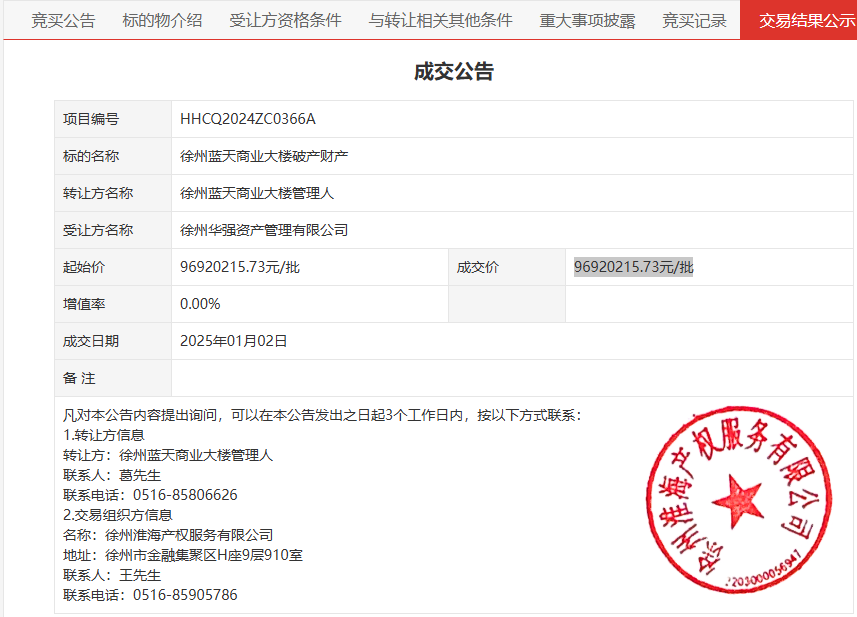Click the sentence beginning 凡对本公告内容提出询问

tap(322, 415)
